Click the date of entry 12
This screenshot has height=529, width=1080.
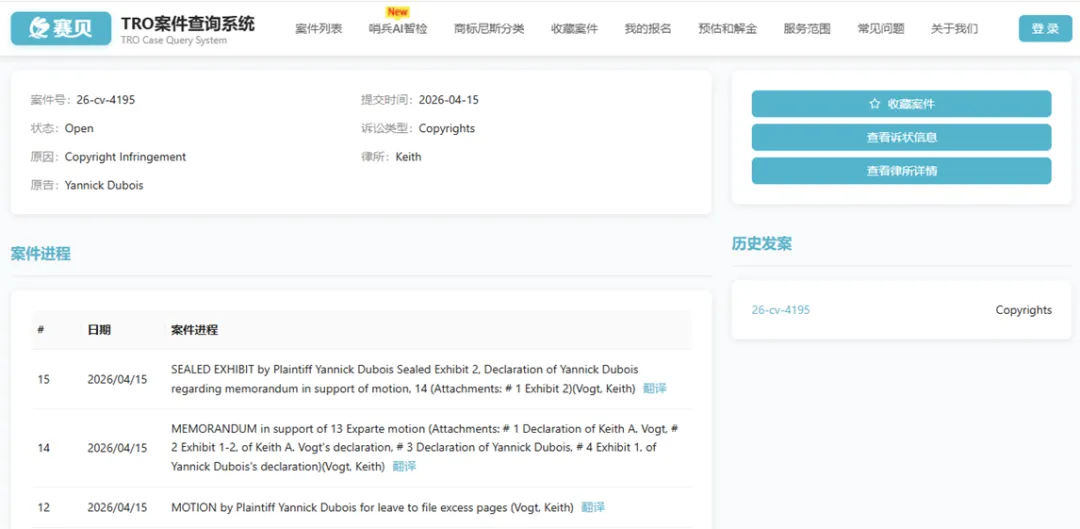117,508
